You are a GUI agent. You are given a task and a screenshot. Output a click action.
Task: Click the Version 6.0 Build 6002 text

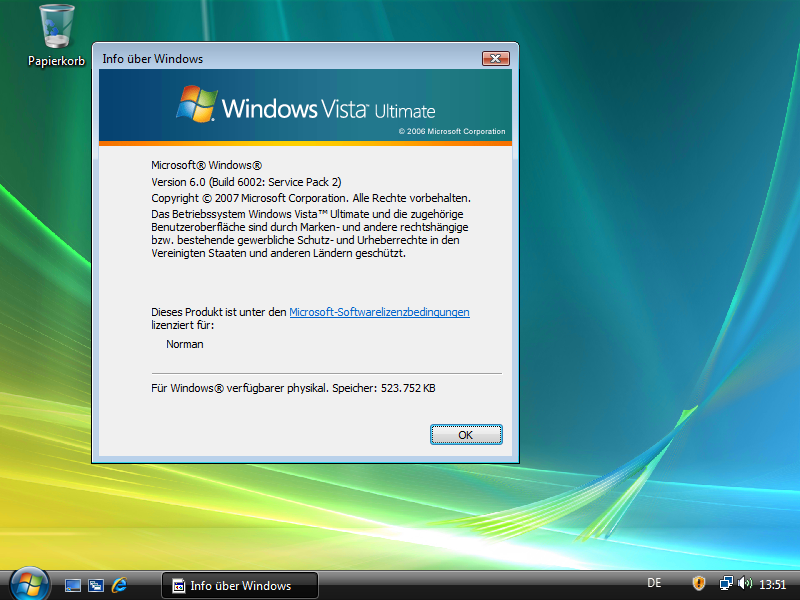246,182
